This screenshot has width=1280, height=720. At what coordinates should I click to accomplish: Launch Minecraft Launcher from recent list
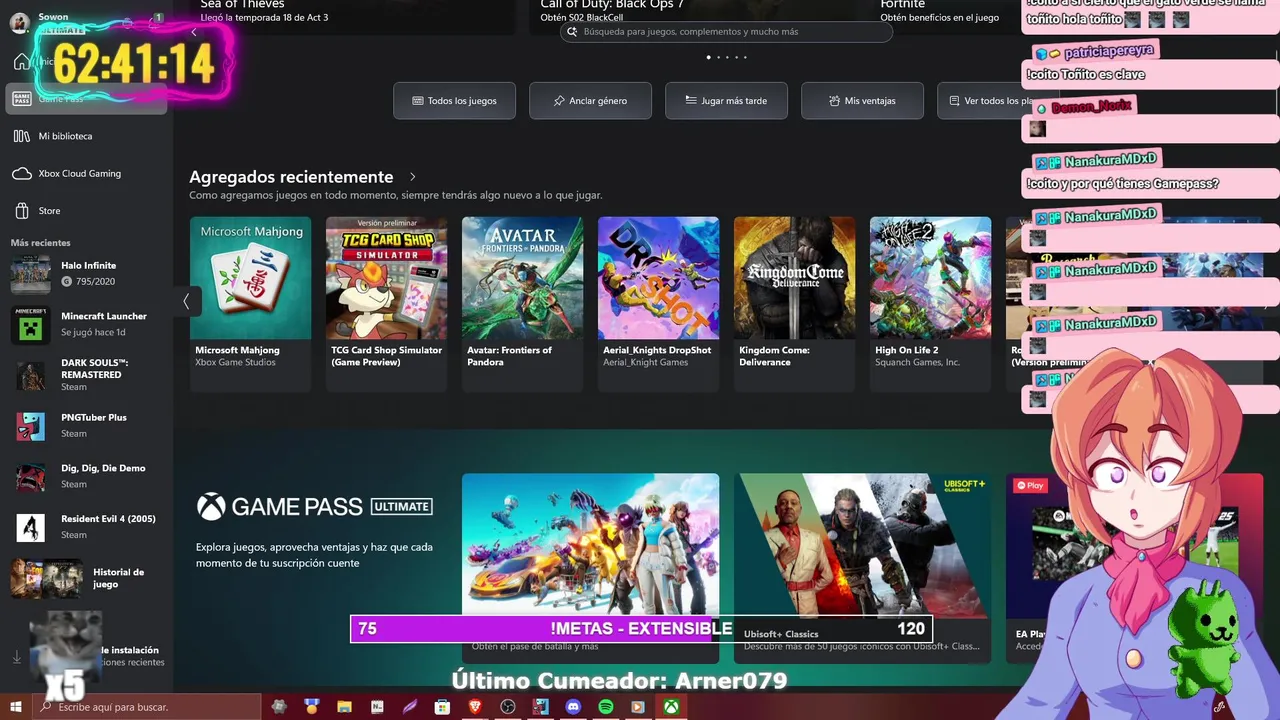(x=88, y=324)
